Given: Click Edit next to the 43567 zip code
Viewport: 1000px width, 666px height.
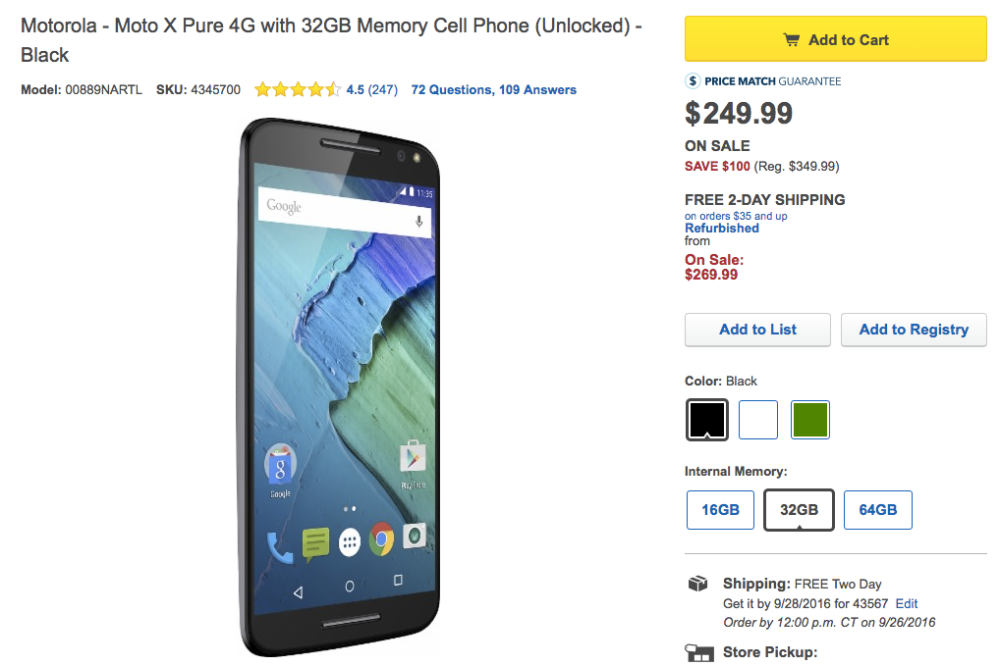Looking at the screenshot, I should tap(906, 603).
